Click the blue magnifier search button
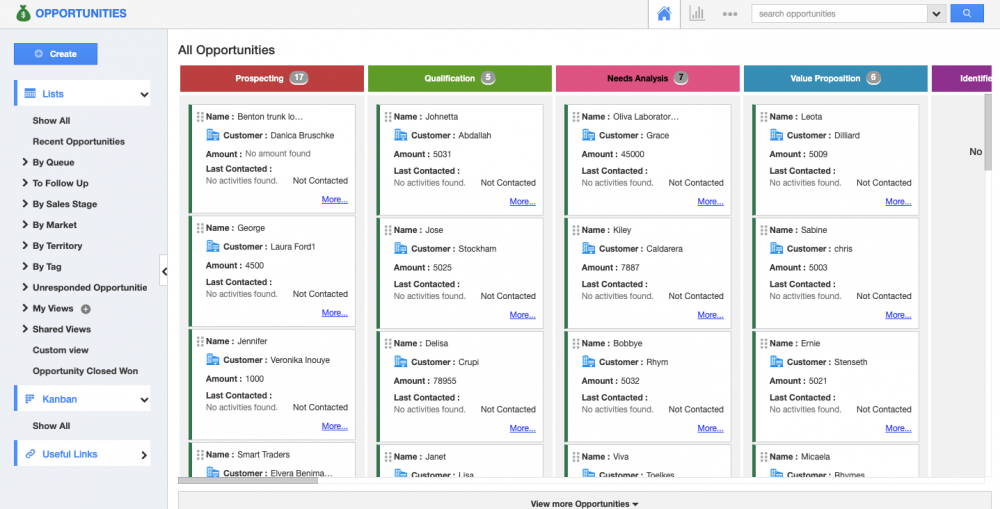Image resolution: width=1000 pixels, height=509 pixels. (x=966, y=14)
